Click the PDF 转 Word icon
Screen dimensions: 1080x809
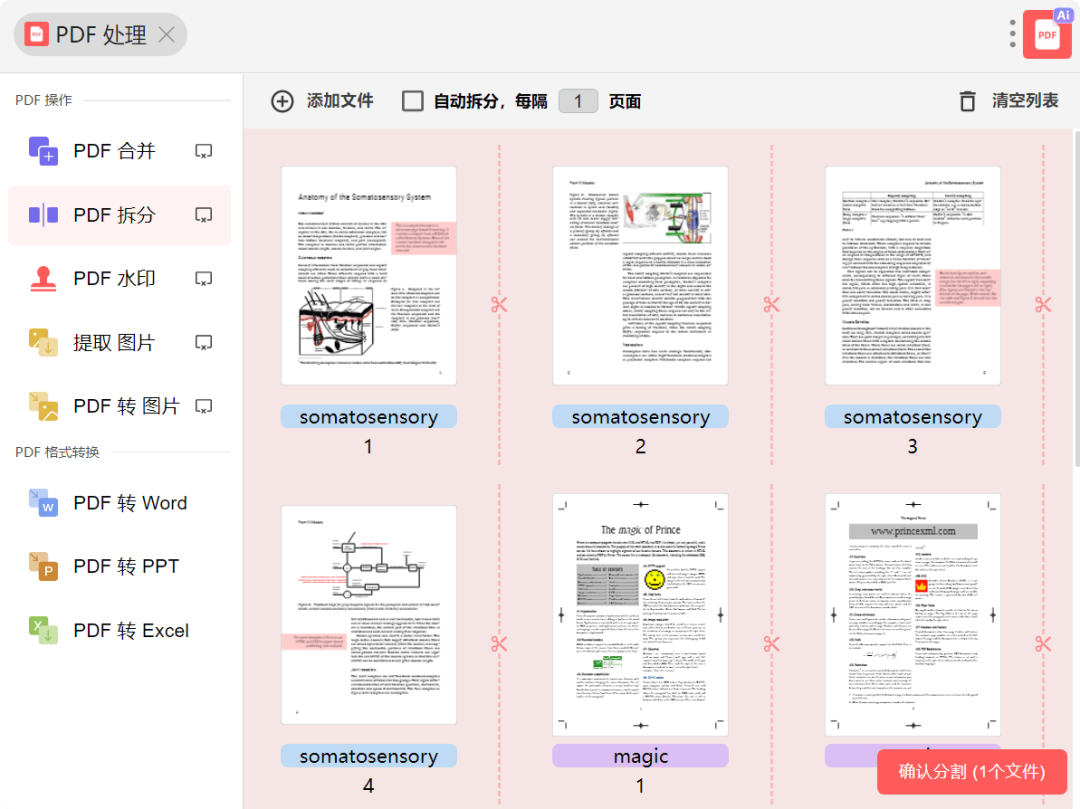click(x=43, y=503)
